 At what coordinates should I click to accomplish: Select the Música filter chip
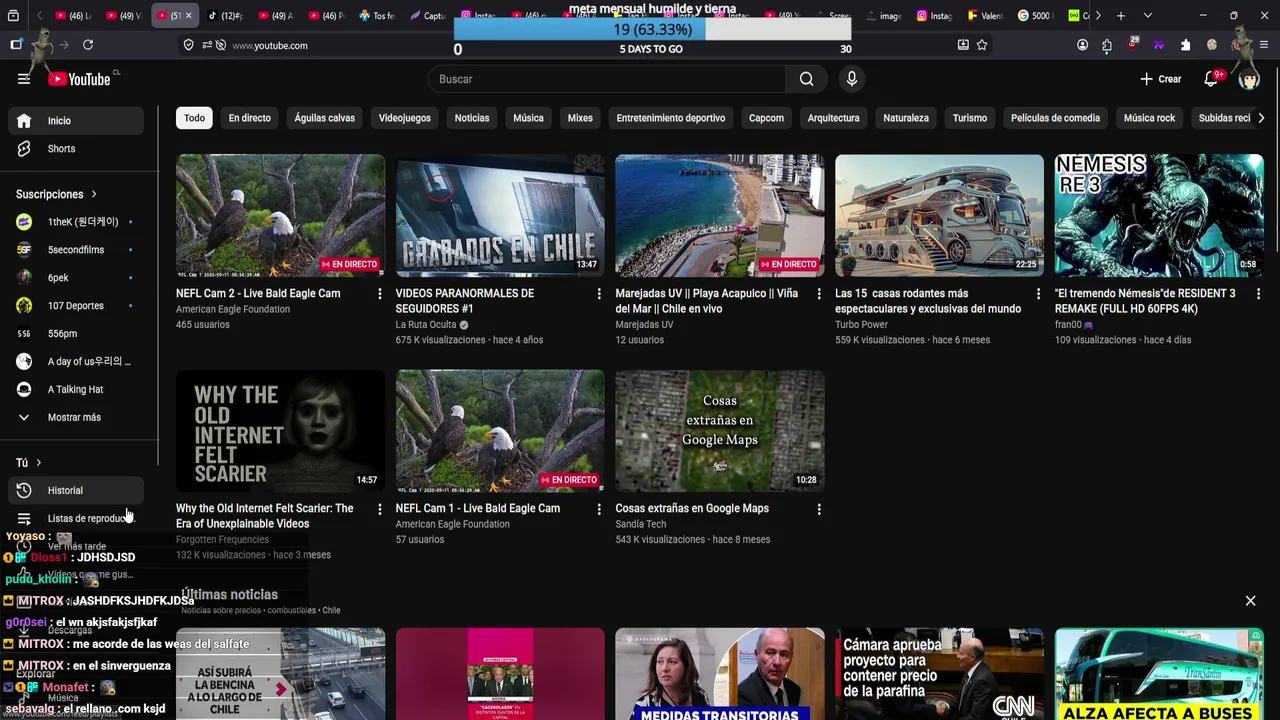pyautogui.click(x=528, y=118)
